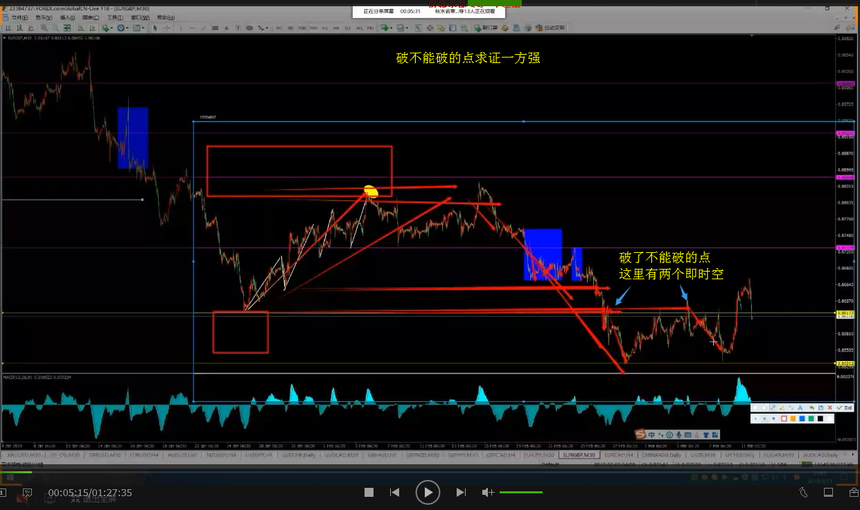The height and width of the screenshot is (510, 860).
Task: Click the chart zoom in magnifier
Action: [x=44, y=28]
